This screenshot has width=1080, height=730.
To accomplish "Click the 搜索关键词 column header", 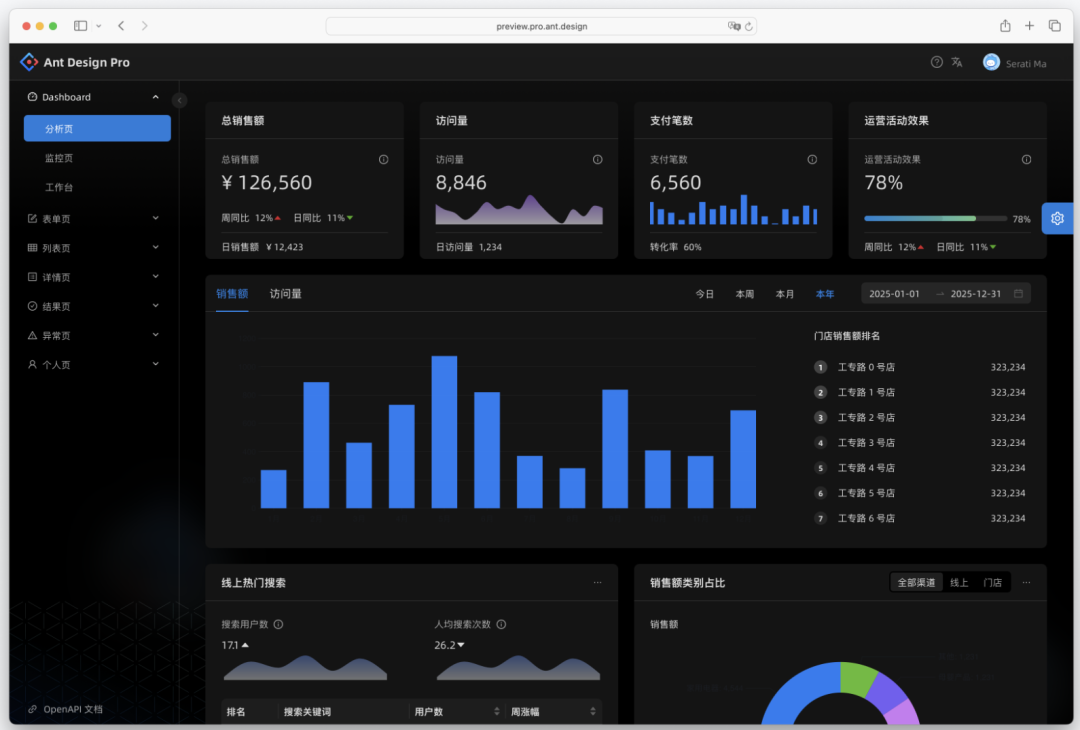I will pyautogui.click(x=307, y=711).
